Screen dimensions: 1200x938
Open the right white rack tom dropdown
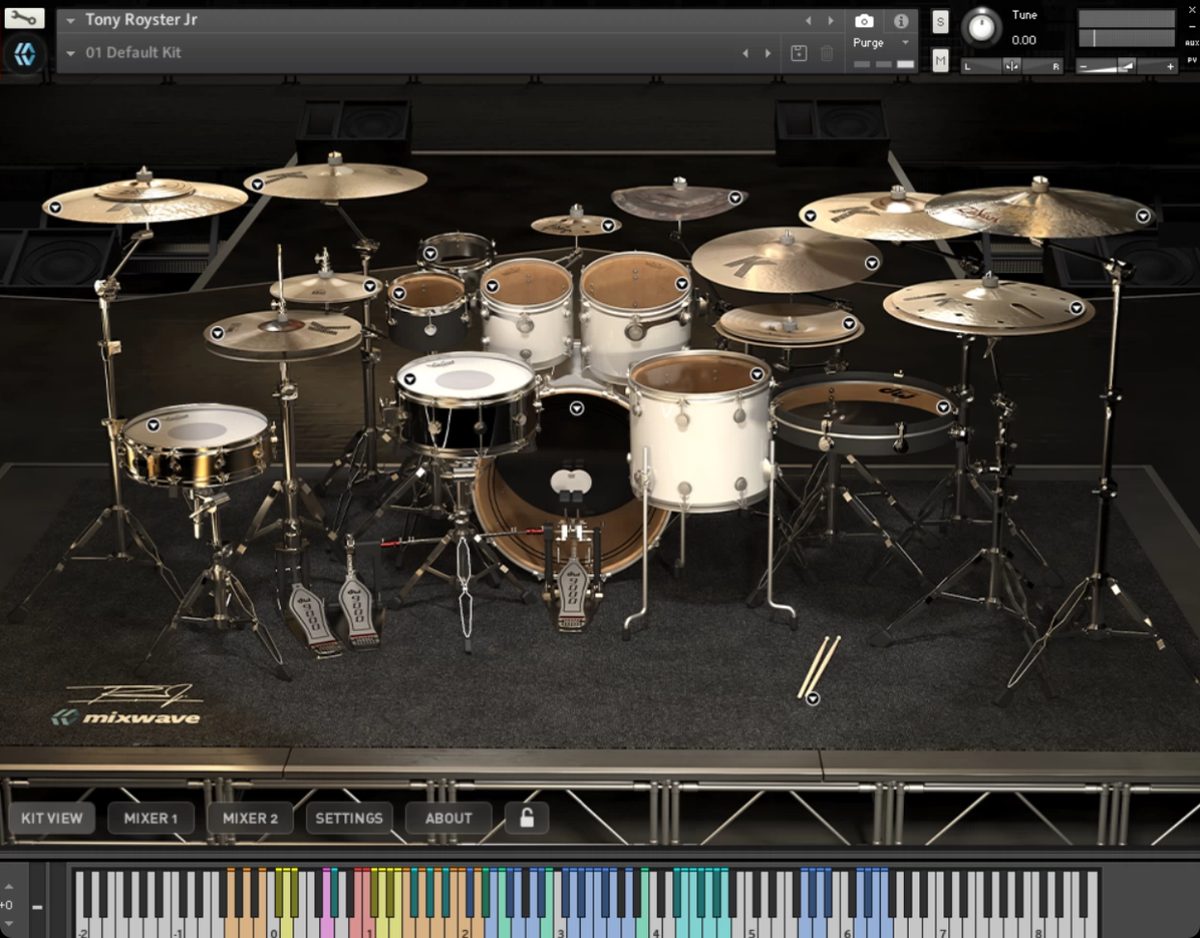(x=681, y=284)
